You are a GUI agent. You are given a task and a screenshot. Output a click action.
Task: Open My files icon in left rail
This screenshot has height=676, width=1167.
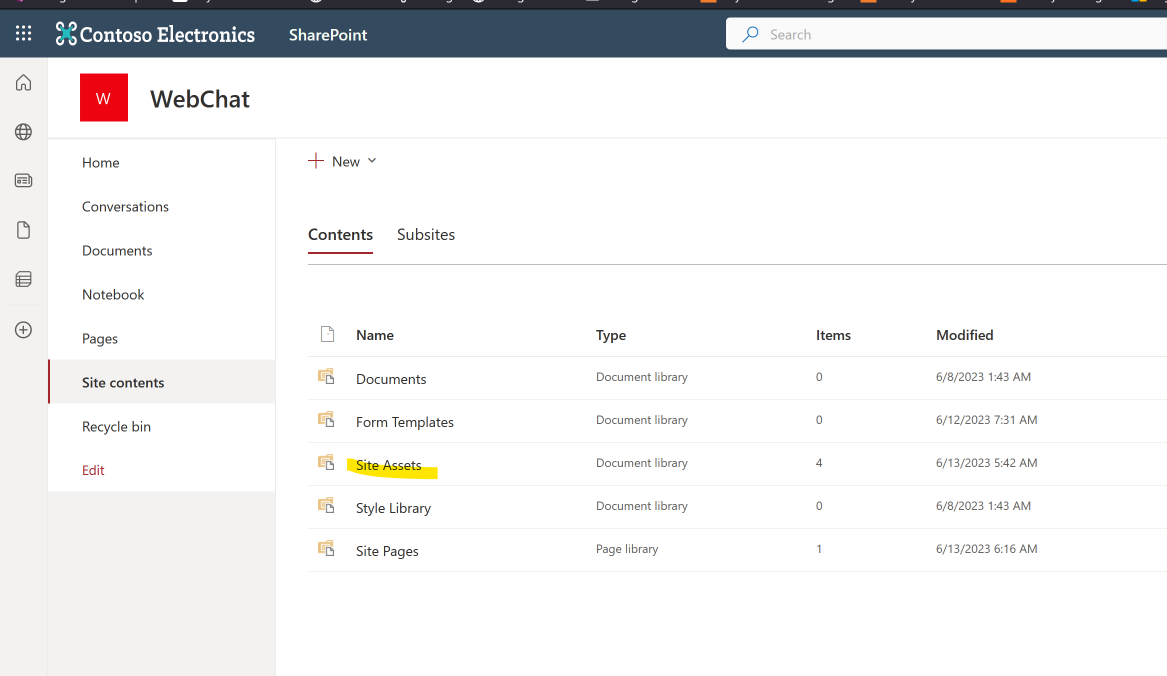pos(23,230)
